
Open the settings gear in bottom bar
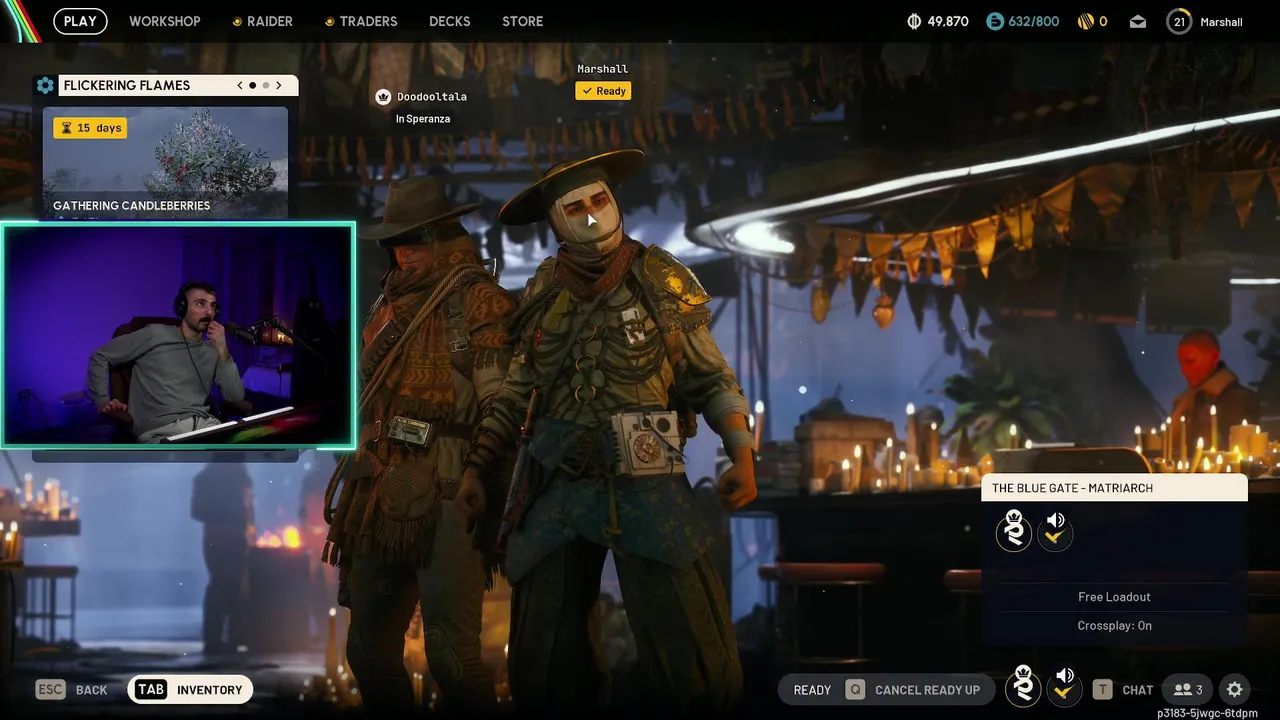pos(1235,690)
